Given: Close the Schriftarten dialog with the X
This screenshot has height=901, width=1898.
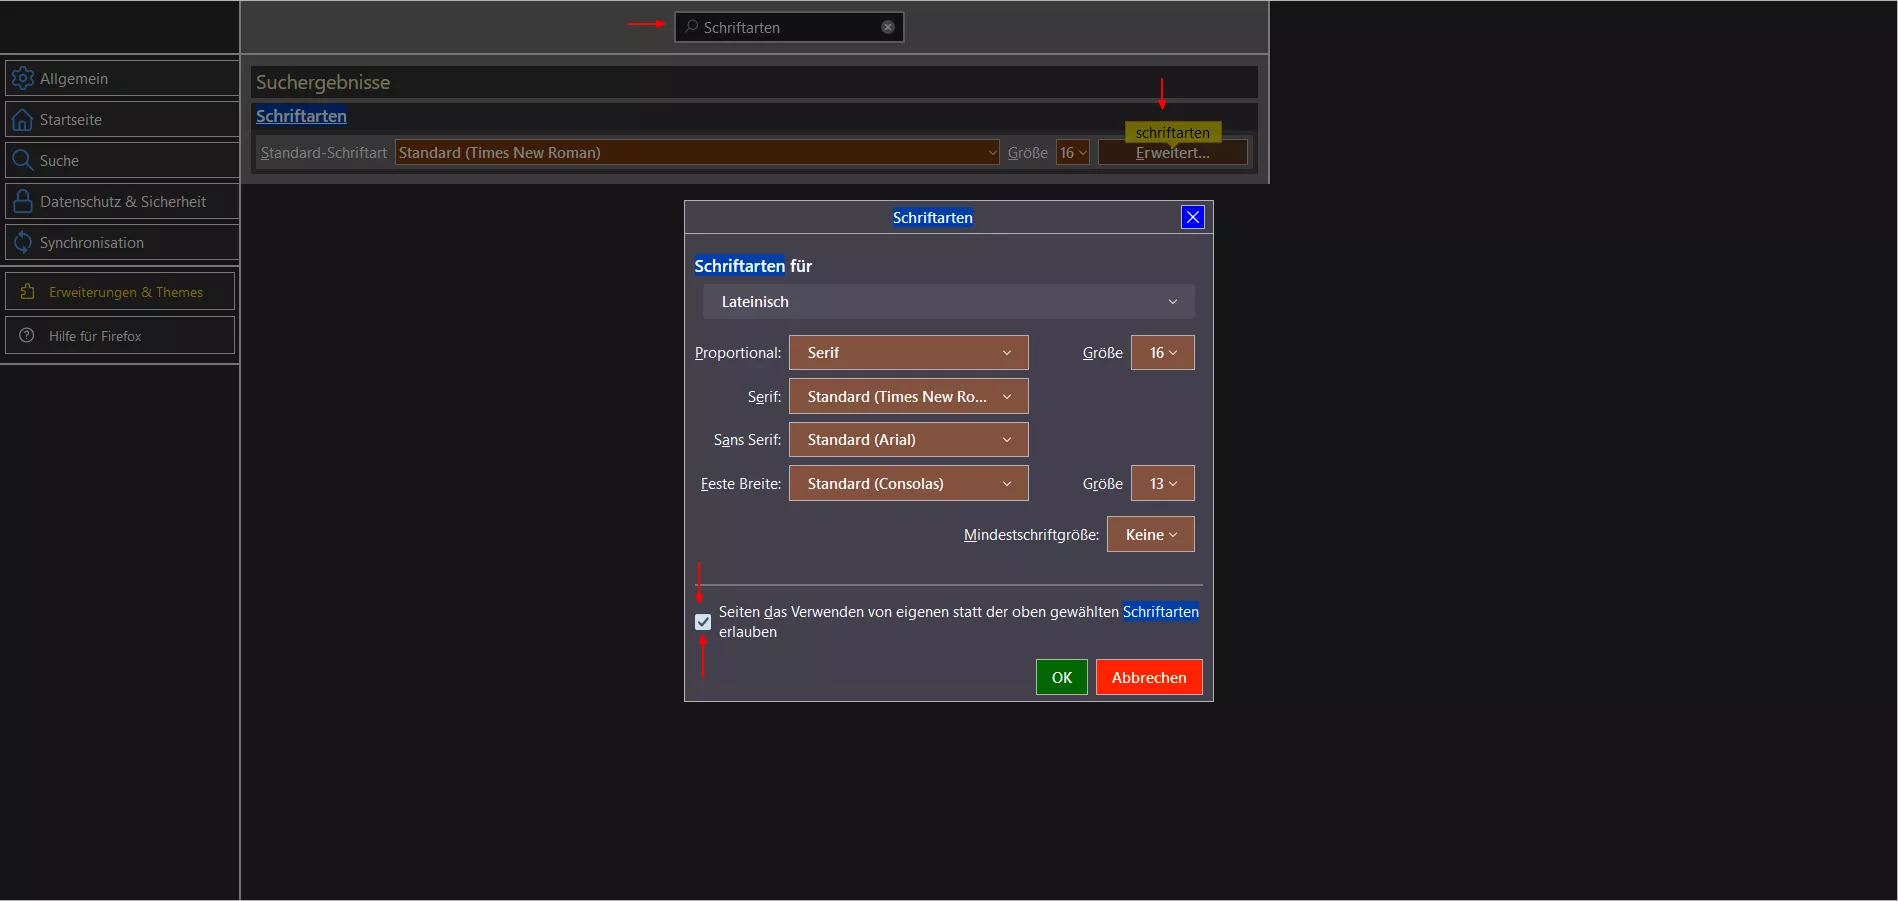Looking at the screenshot, I should tap(1192, 217).
